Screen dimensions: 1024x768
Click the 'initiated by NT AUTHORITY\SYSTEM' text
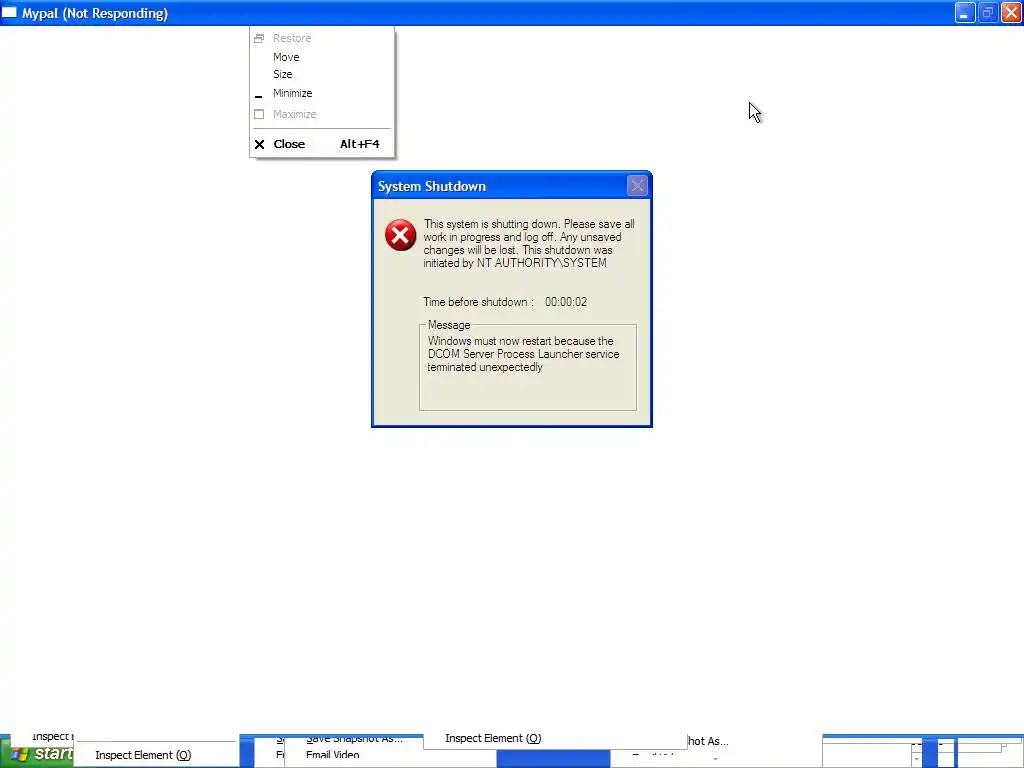[x=515, y=263]
